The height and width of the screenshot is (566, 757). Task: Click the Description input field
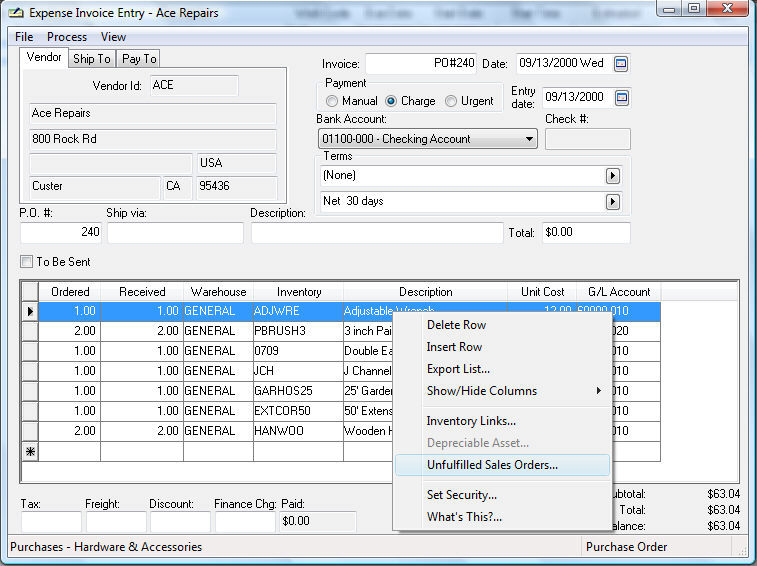377,233
